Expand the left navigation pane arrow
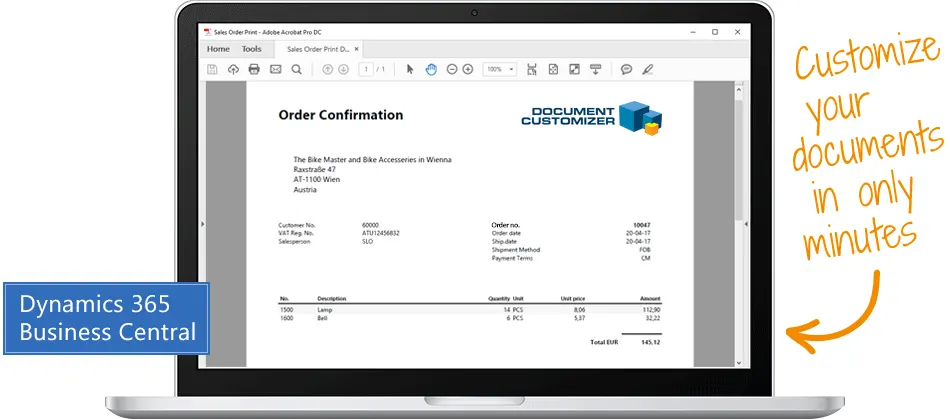The height and width of the screenshot is (419, 950). [x=202, y=224]
